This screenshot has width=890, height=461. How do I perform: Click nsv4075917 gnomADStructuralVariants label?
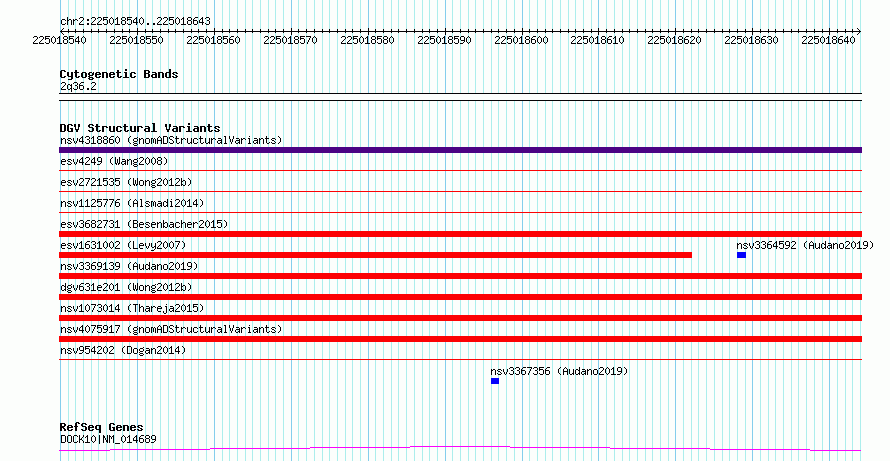click(x=171, y=329)
